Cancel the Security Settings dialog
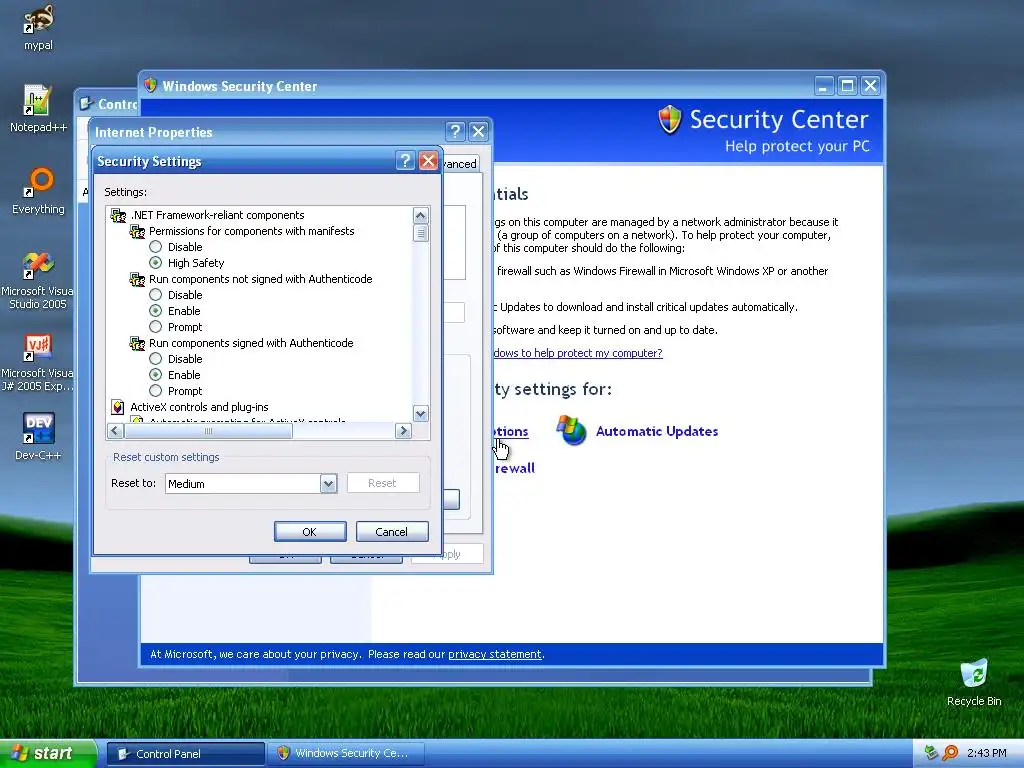1024x768 pixels. click(x=392, y=532)
